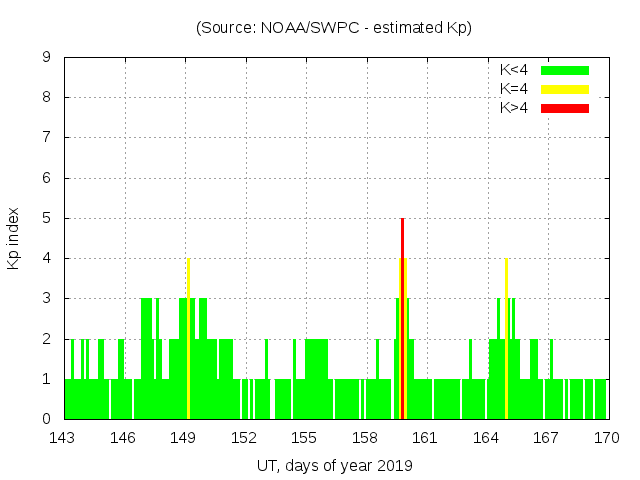Click the x-axis tick label 155

point(304,438)
